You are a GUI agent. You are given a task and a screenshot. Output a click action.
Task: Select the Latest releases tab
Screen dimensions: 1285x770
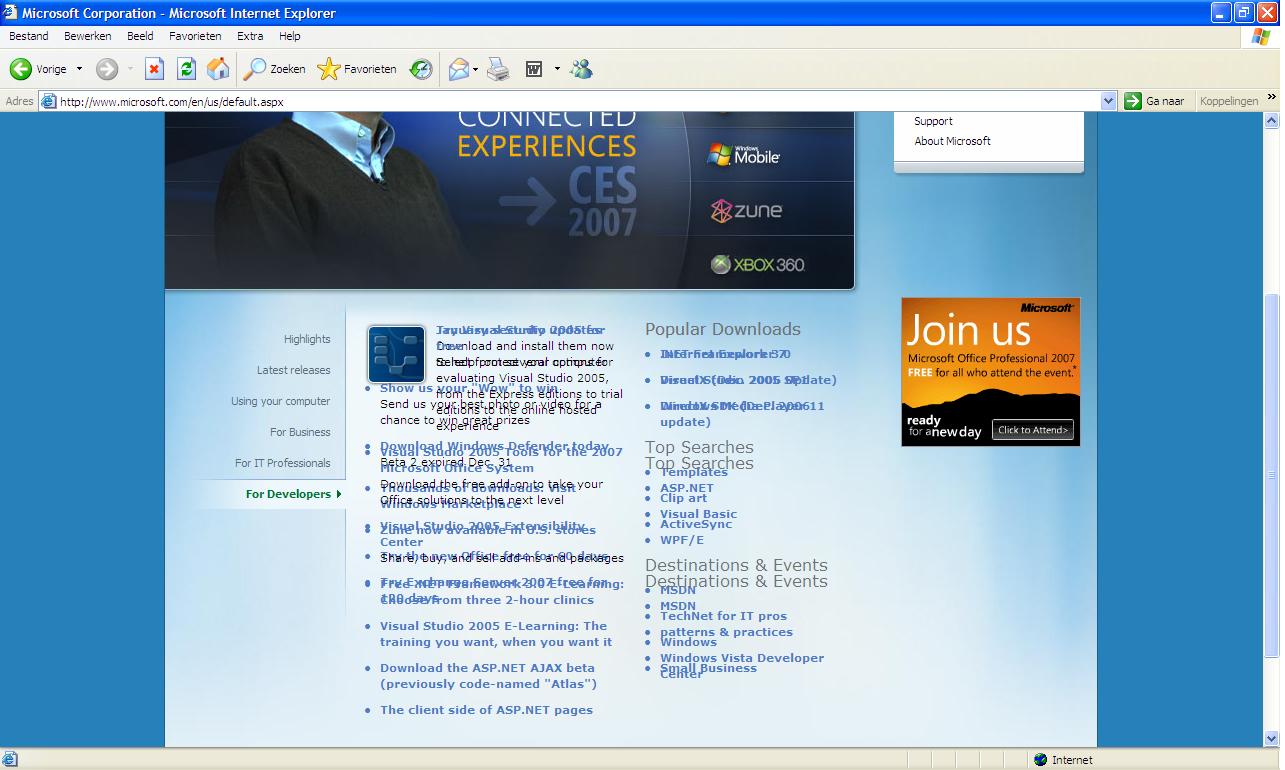point(293,370)
